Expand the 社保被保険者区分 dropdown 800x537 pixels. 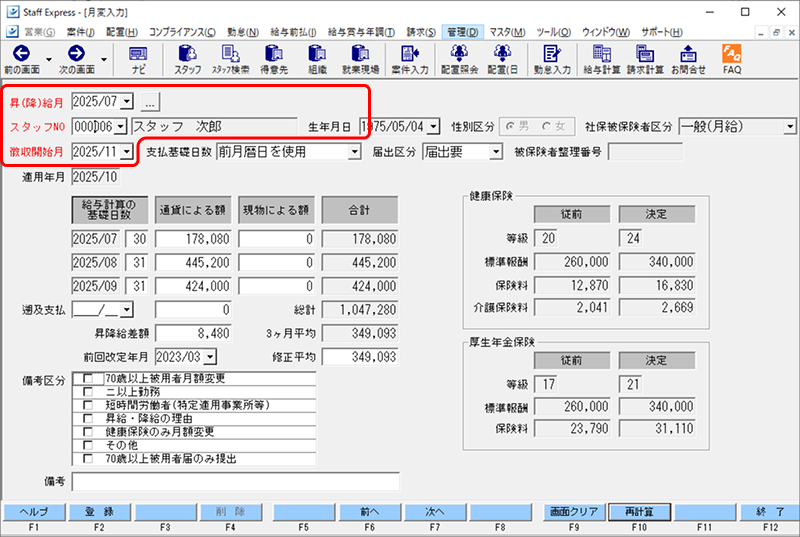(790, 126)
